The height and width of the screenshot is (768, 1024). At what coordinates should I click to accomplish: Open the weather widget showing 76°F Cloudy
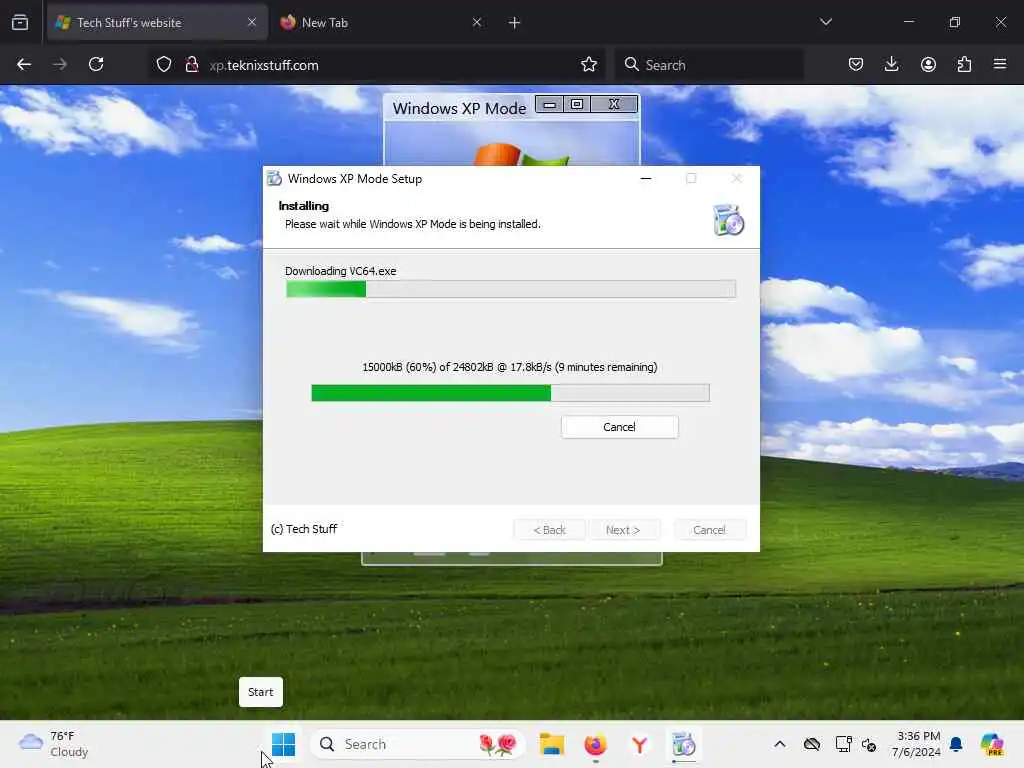coord(54,744)
